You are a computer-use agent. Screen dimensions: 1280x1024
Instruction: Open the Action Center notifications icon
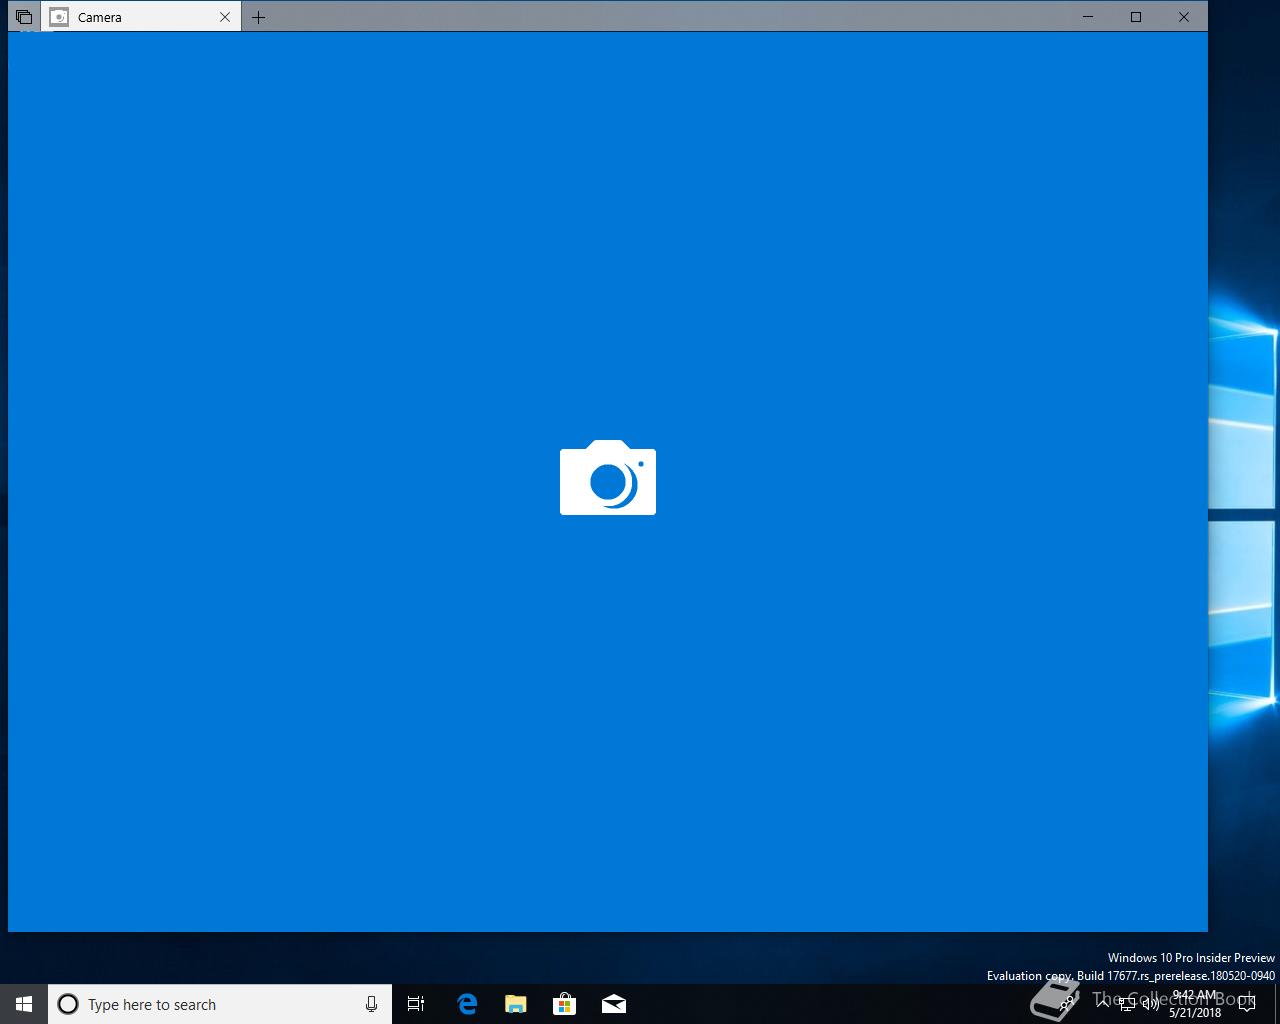pos(1247,1004)
